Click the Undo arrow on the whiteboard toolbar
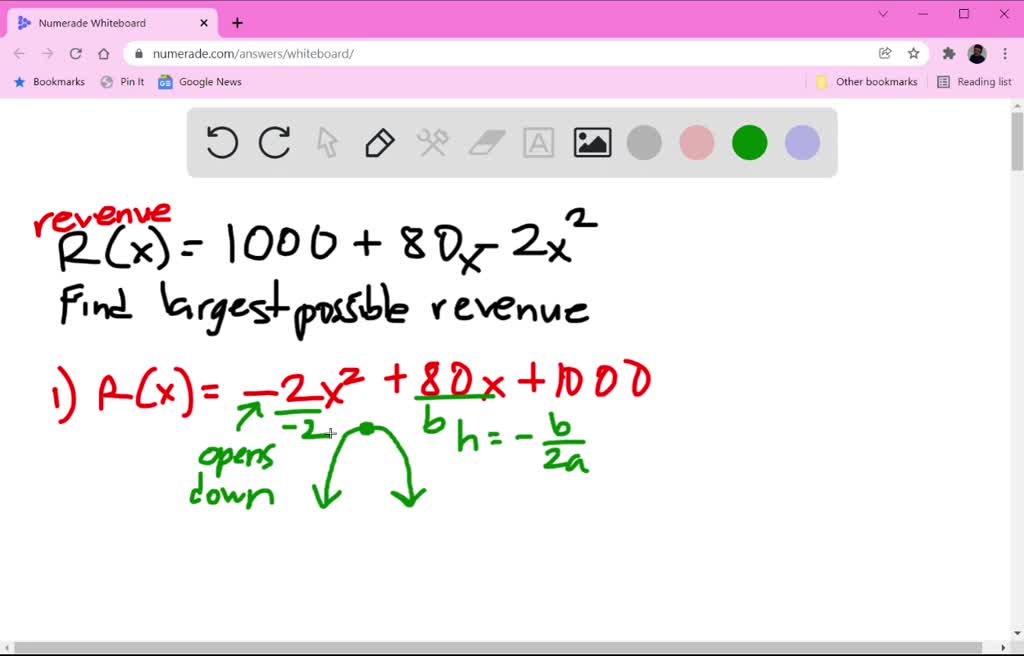The height and width of the screenshot is (656, 1024). 221,142
